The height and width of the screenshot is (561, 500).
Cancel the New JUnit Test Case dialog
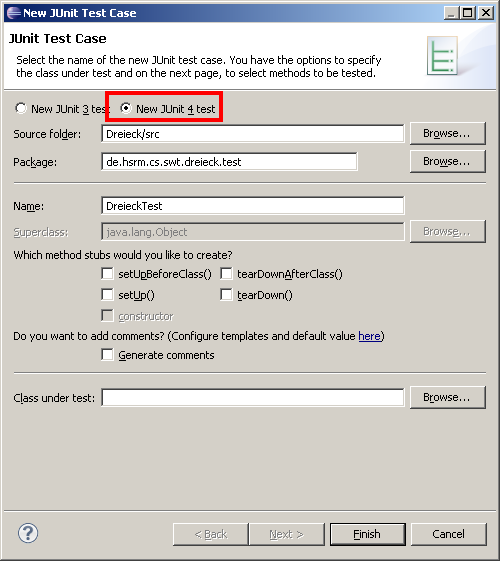[449, 534]
